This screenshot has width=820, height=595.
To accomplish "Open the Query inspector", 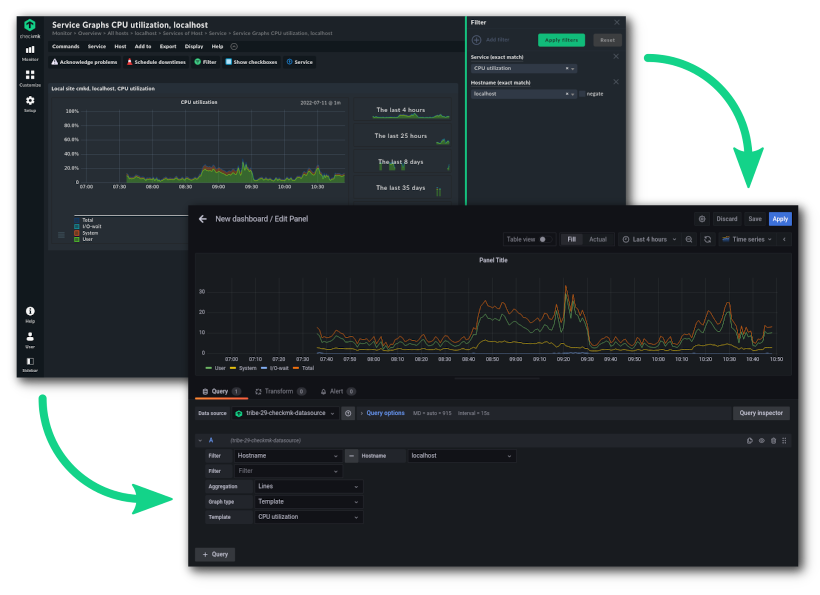I will 761,413.
